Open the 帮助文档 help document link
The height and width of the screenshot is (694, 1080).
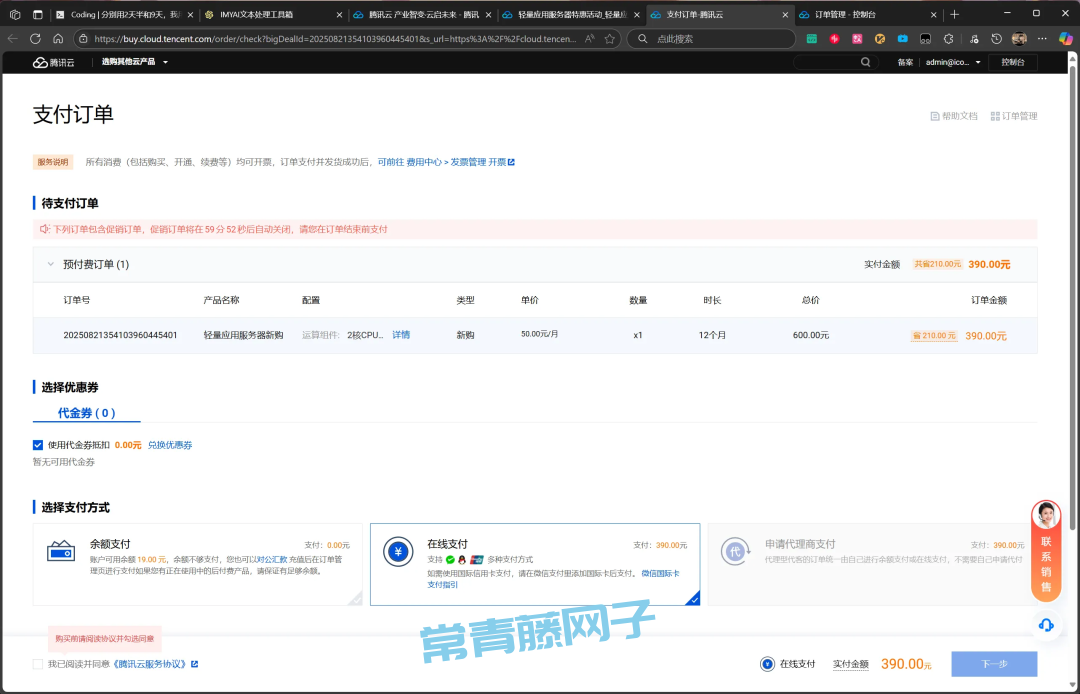click(954, 116)
